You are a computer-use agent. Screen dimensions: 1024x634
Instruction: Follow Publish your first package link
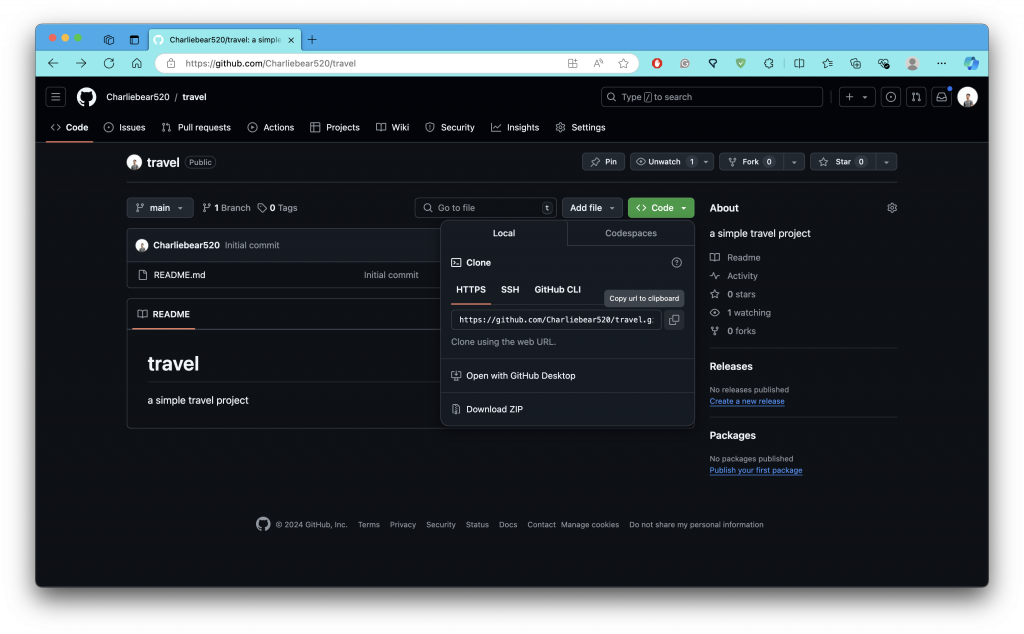click(756, 470)
